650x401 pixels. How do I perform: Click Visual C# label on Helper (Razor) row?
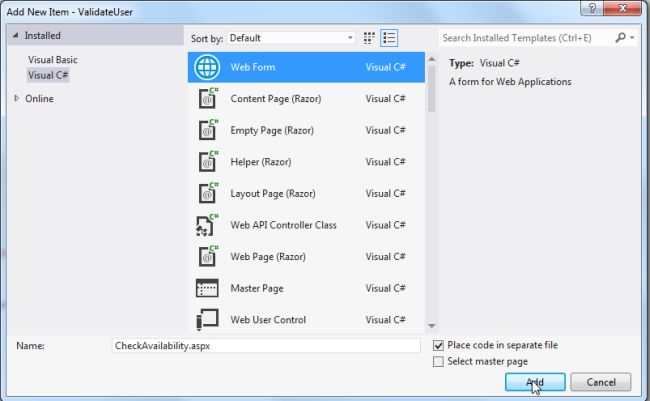385,162
